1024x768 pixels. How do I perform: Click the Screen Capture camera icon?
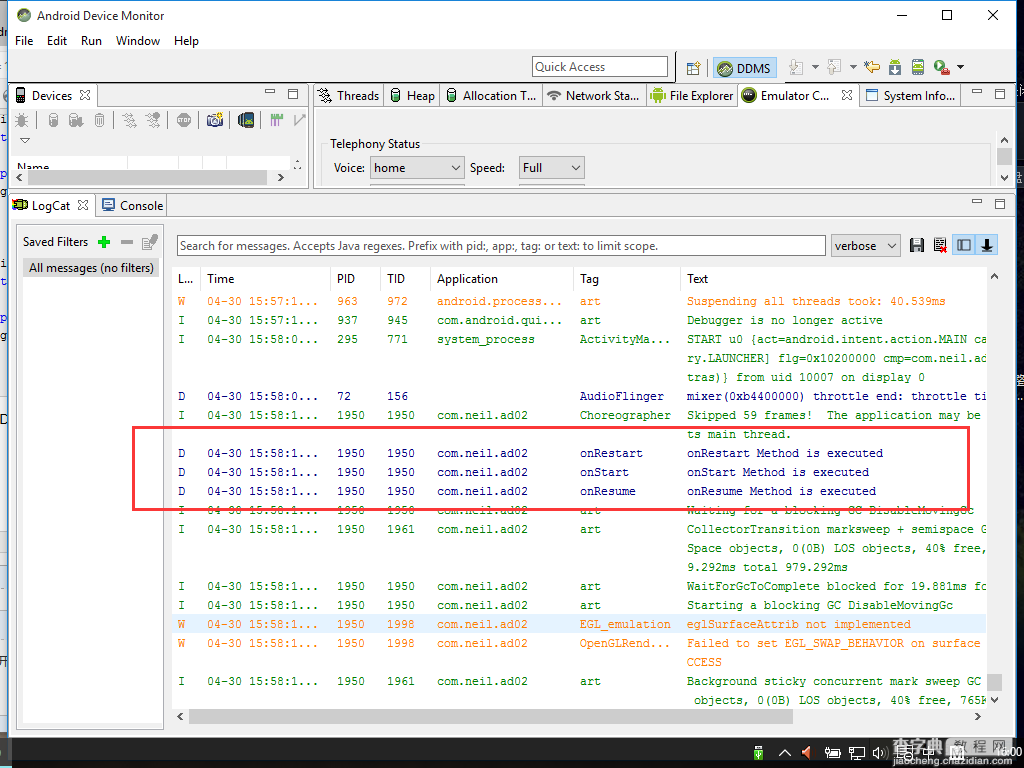pyautogui.click(x=215, y=120)
